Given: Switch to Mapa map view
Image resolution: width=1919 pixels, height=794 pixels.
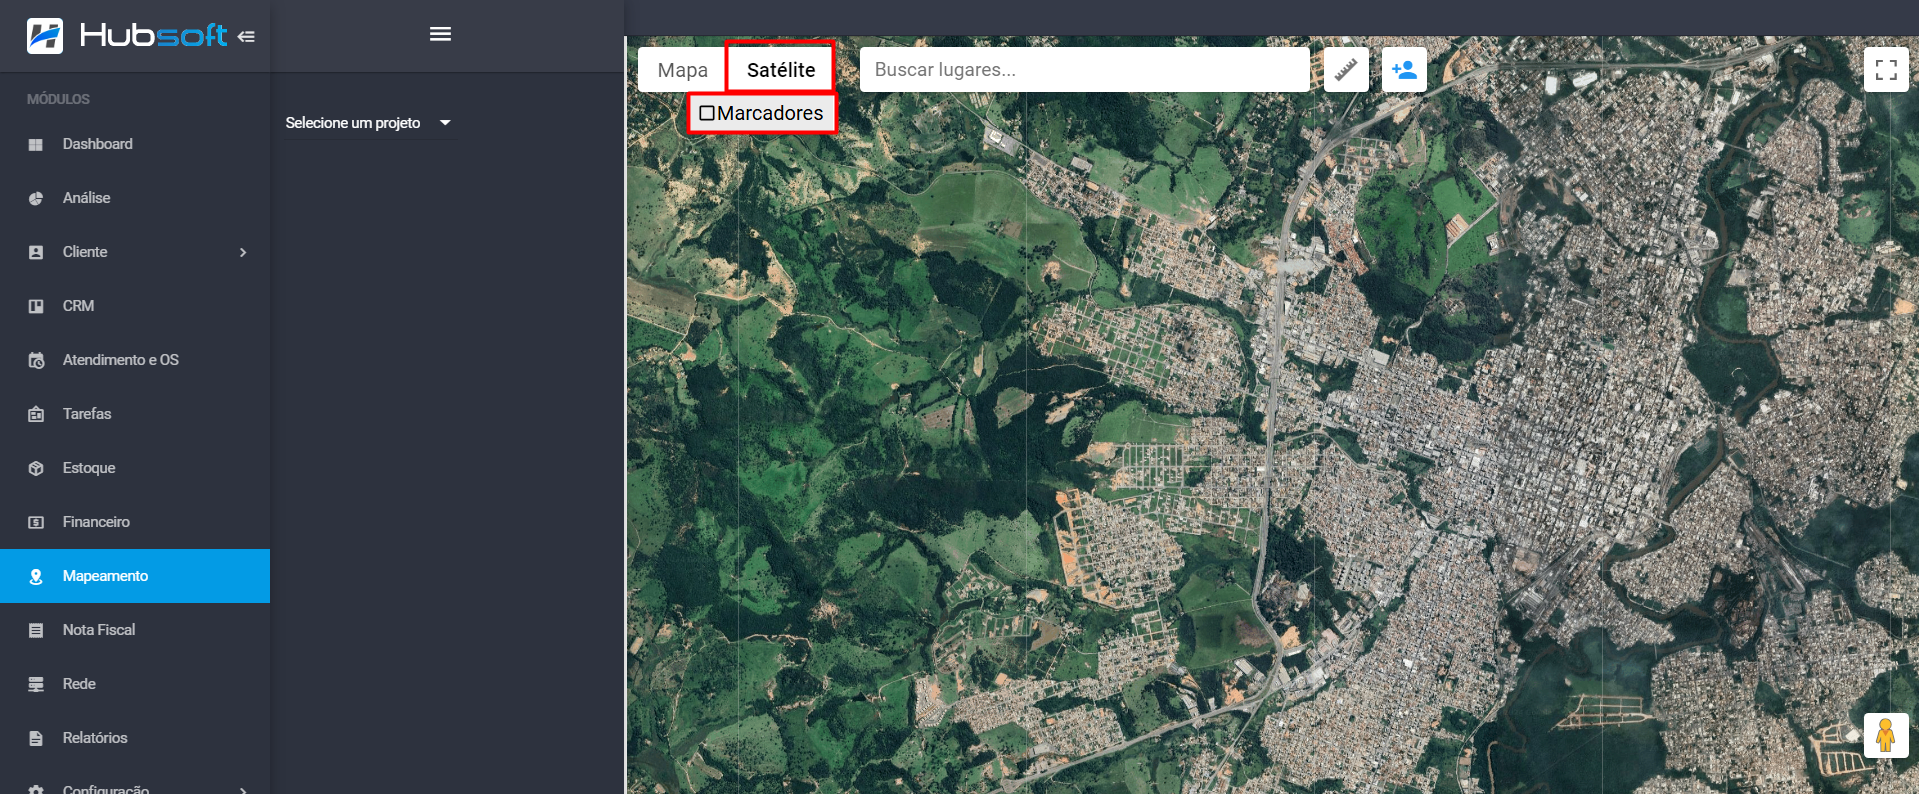Looking at the screenshot, I should click(x=682, y=70).
